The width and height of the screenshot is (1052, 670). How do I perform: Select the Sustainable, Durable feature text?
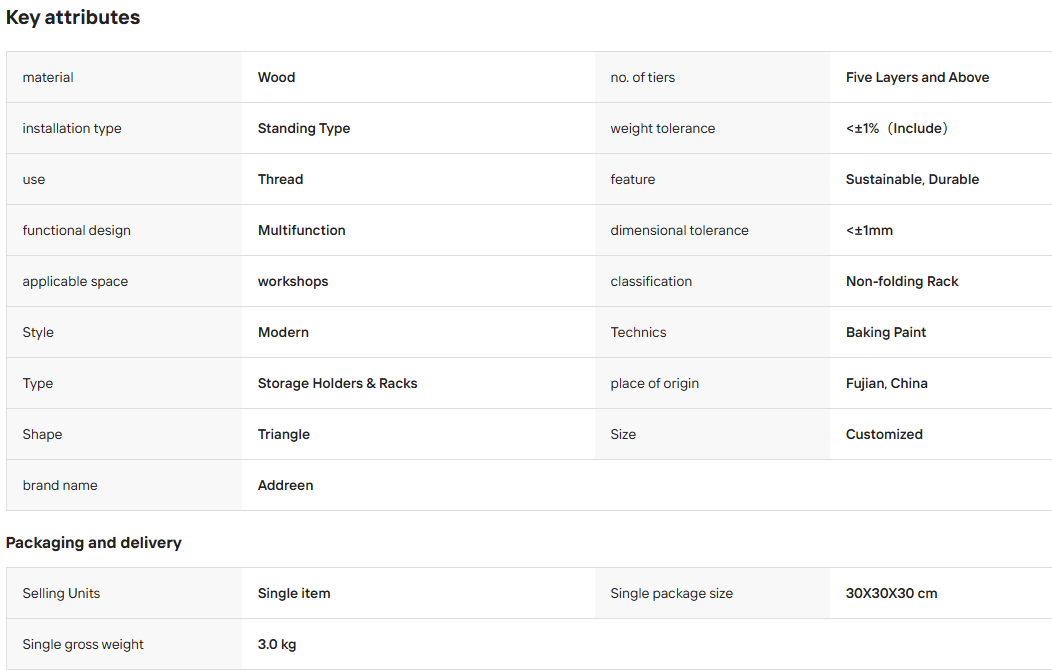click(x=912, y=179)
